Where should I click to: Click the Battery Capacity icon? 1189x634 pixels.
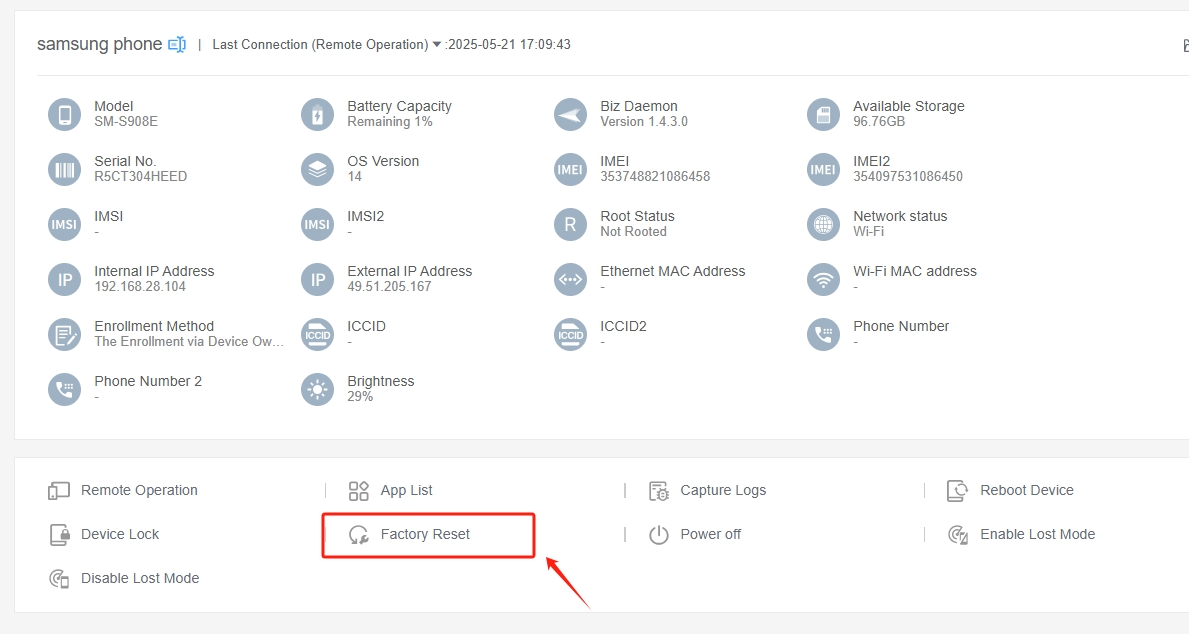coord(317,114)
